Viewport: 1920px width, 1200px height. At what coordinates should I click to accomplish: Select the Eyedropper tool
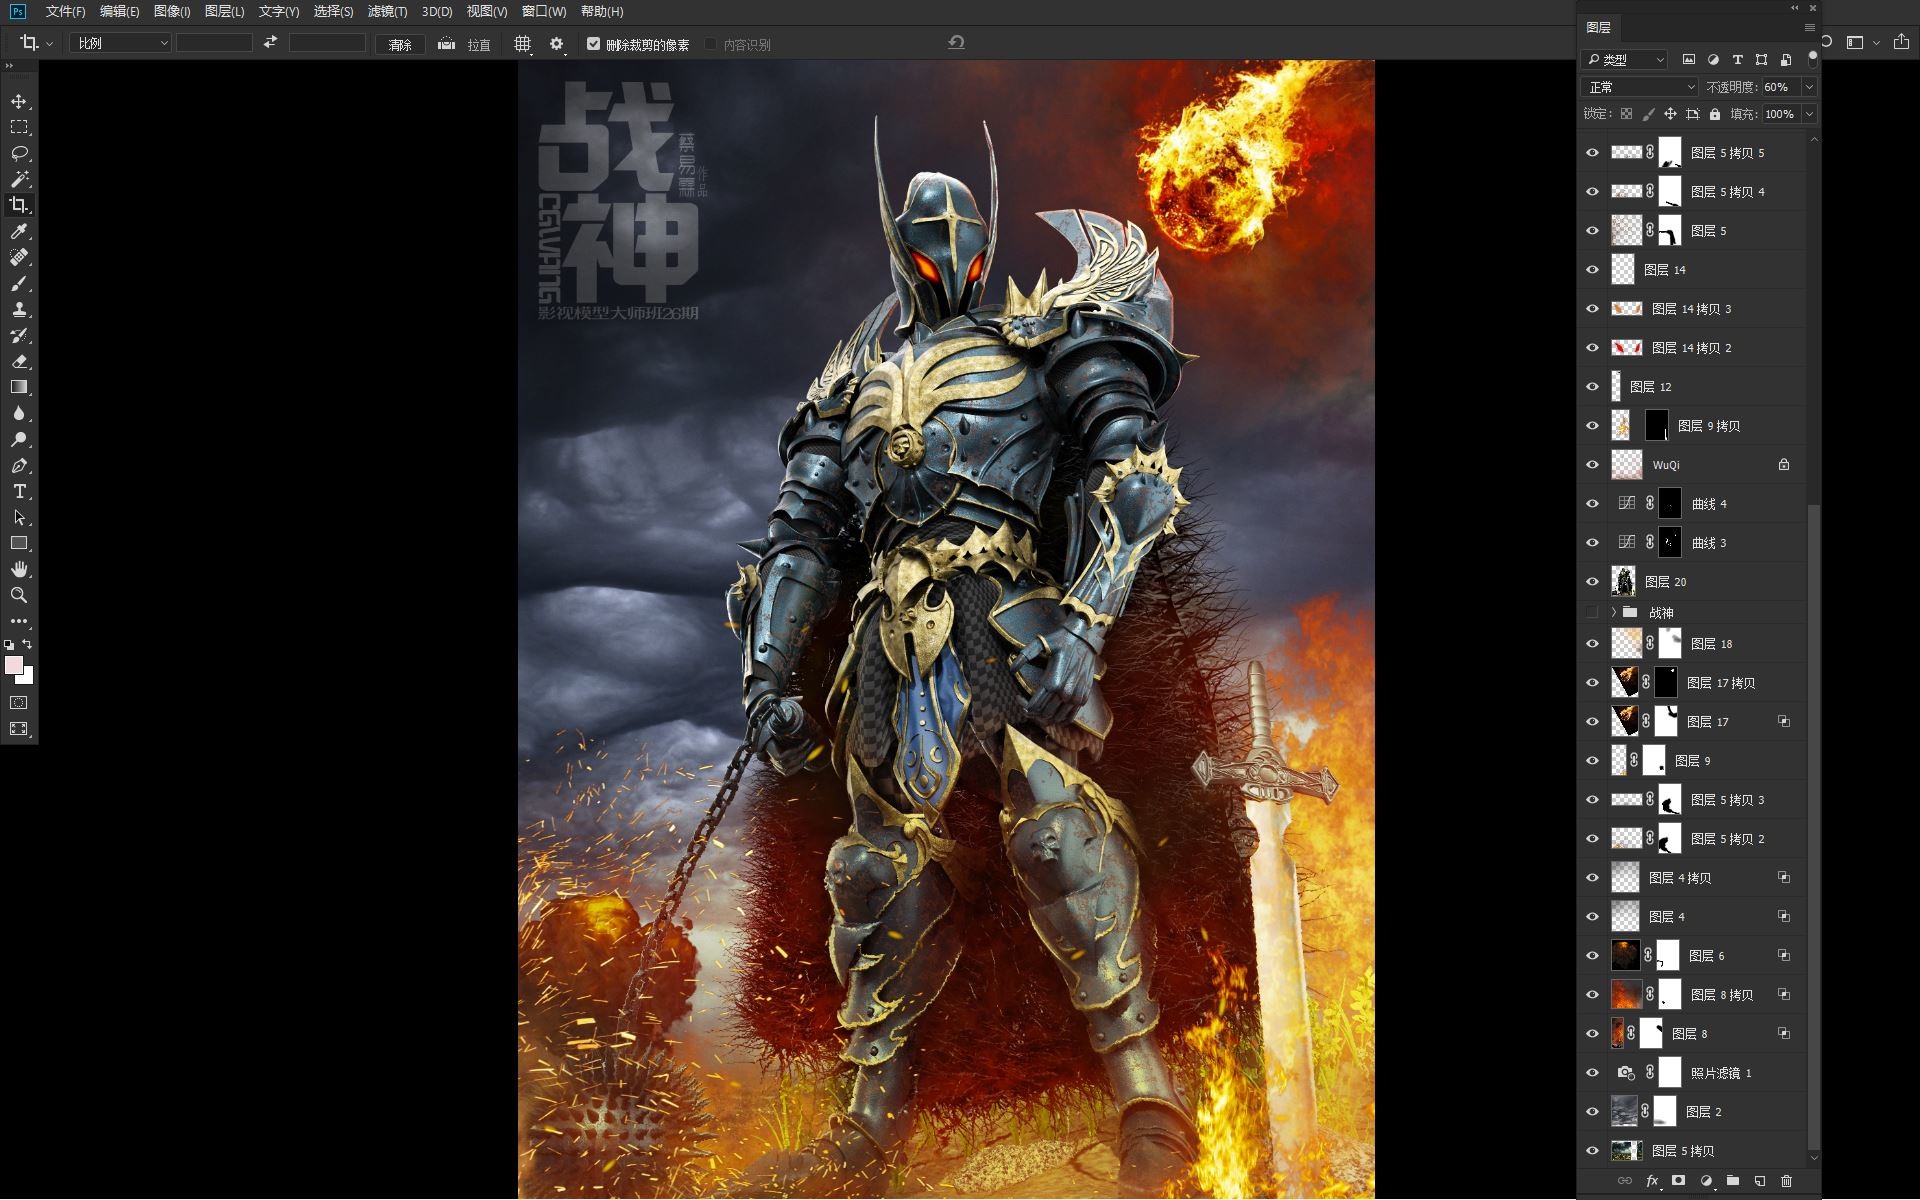click(x=19, y=231)
